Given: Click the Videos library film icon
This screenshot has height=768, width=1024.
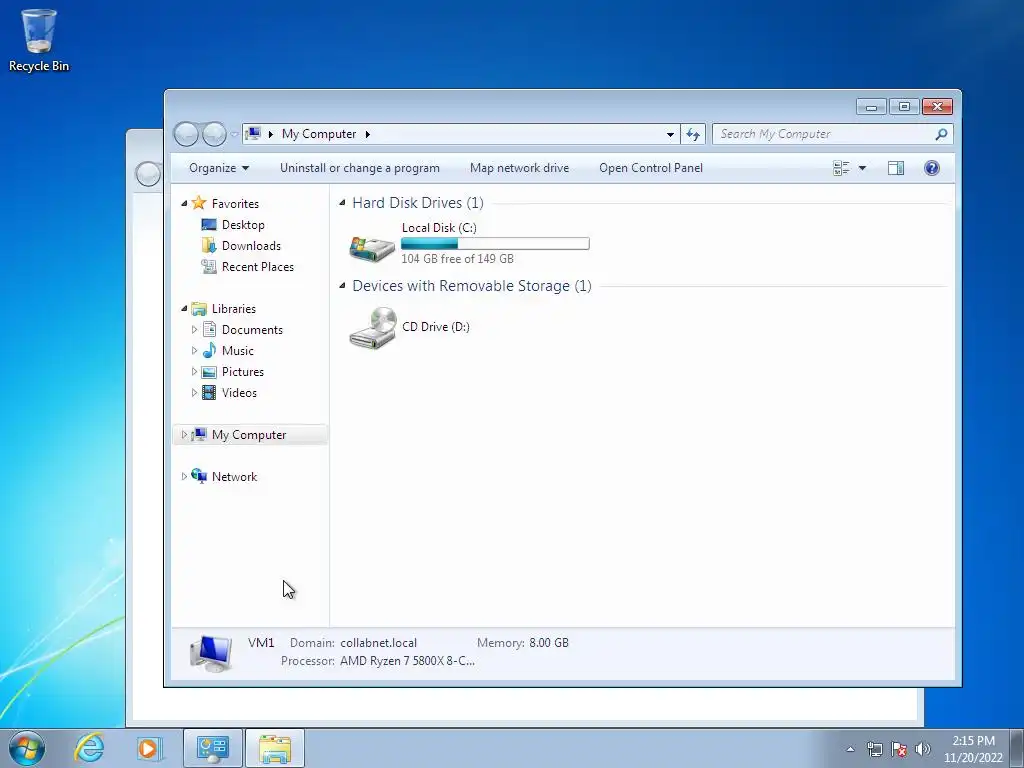Looking at the screenshot, I should pyautogui.click(x=209, y=392).
